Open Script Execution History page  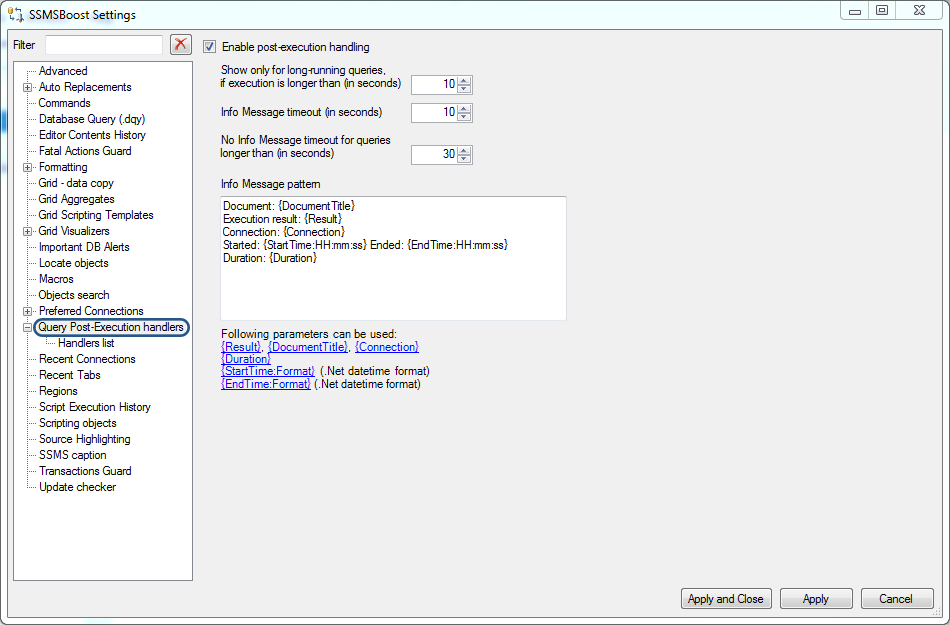tap(95, 407)
